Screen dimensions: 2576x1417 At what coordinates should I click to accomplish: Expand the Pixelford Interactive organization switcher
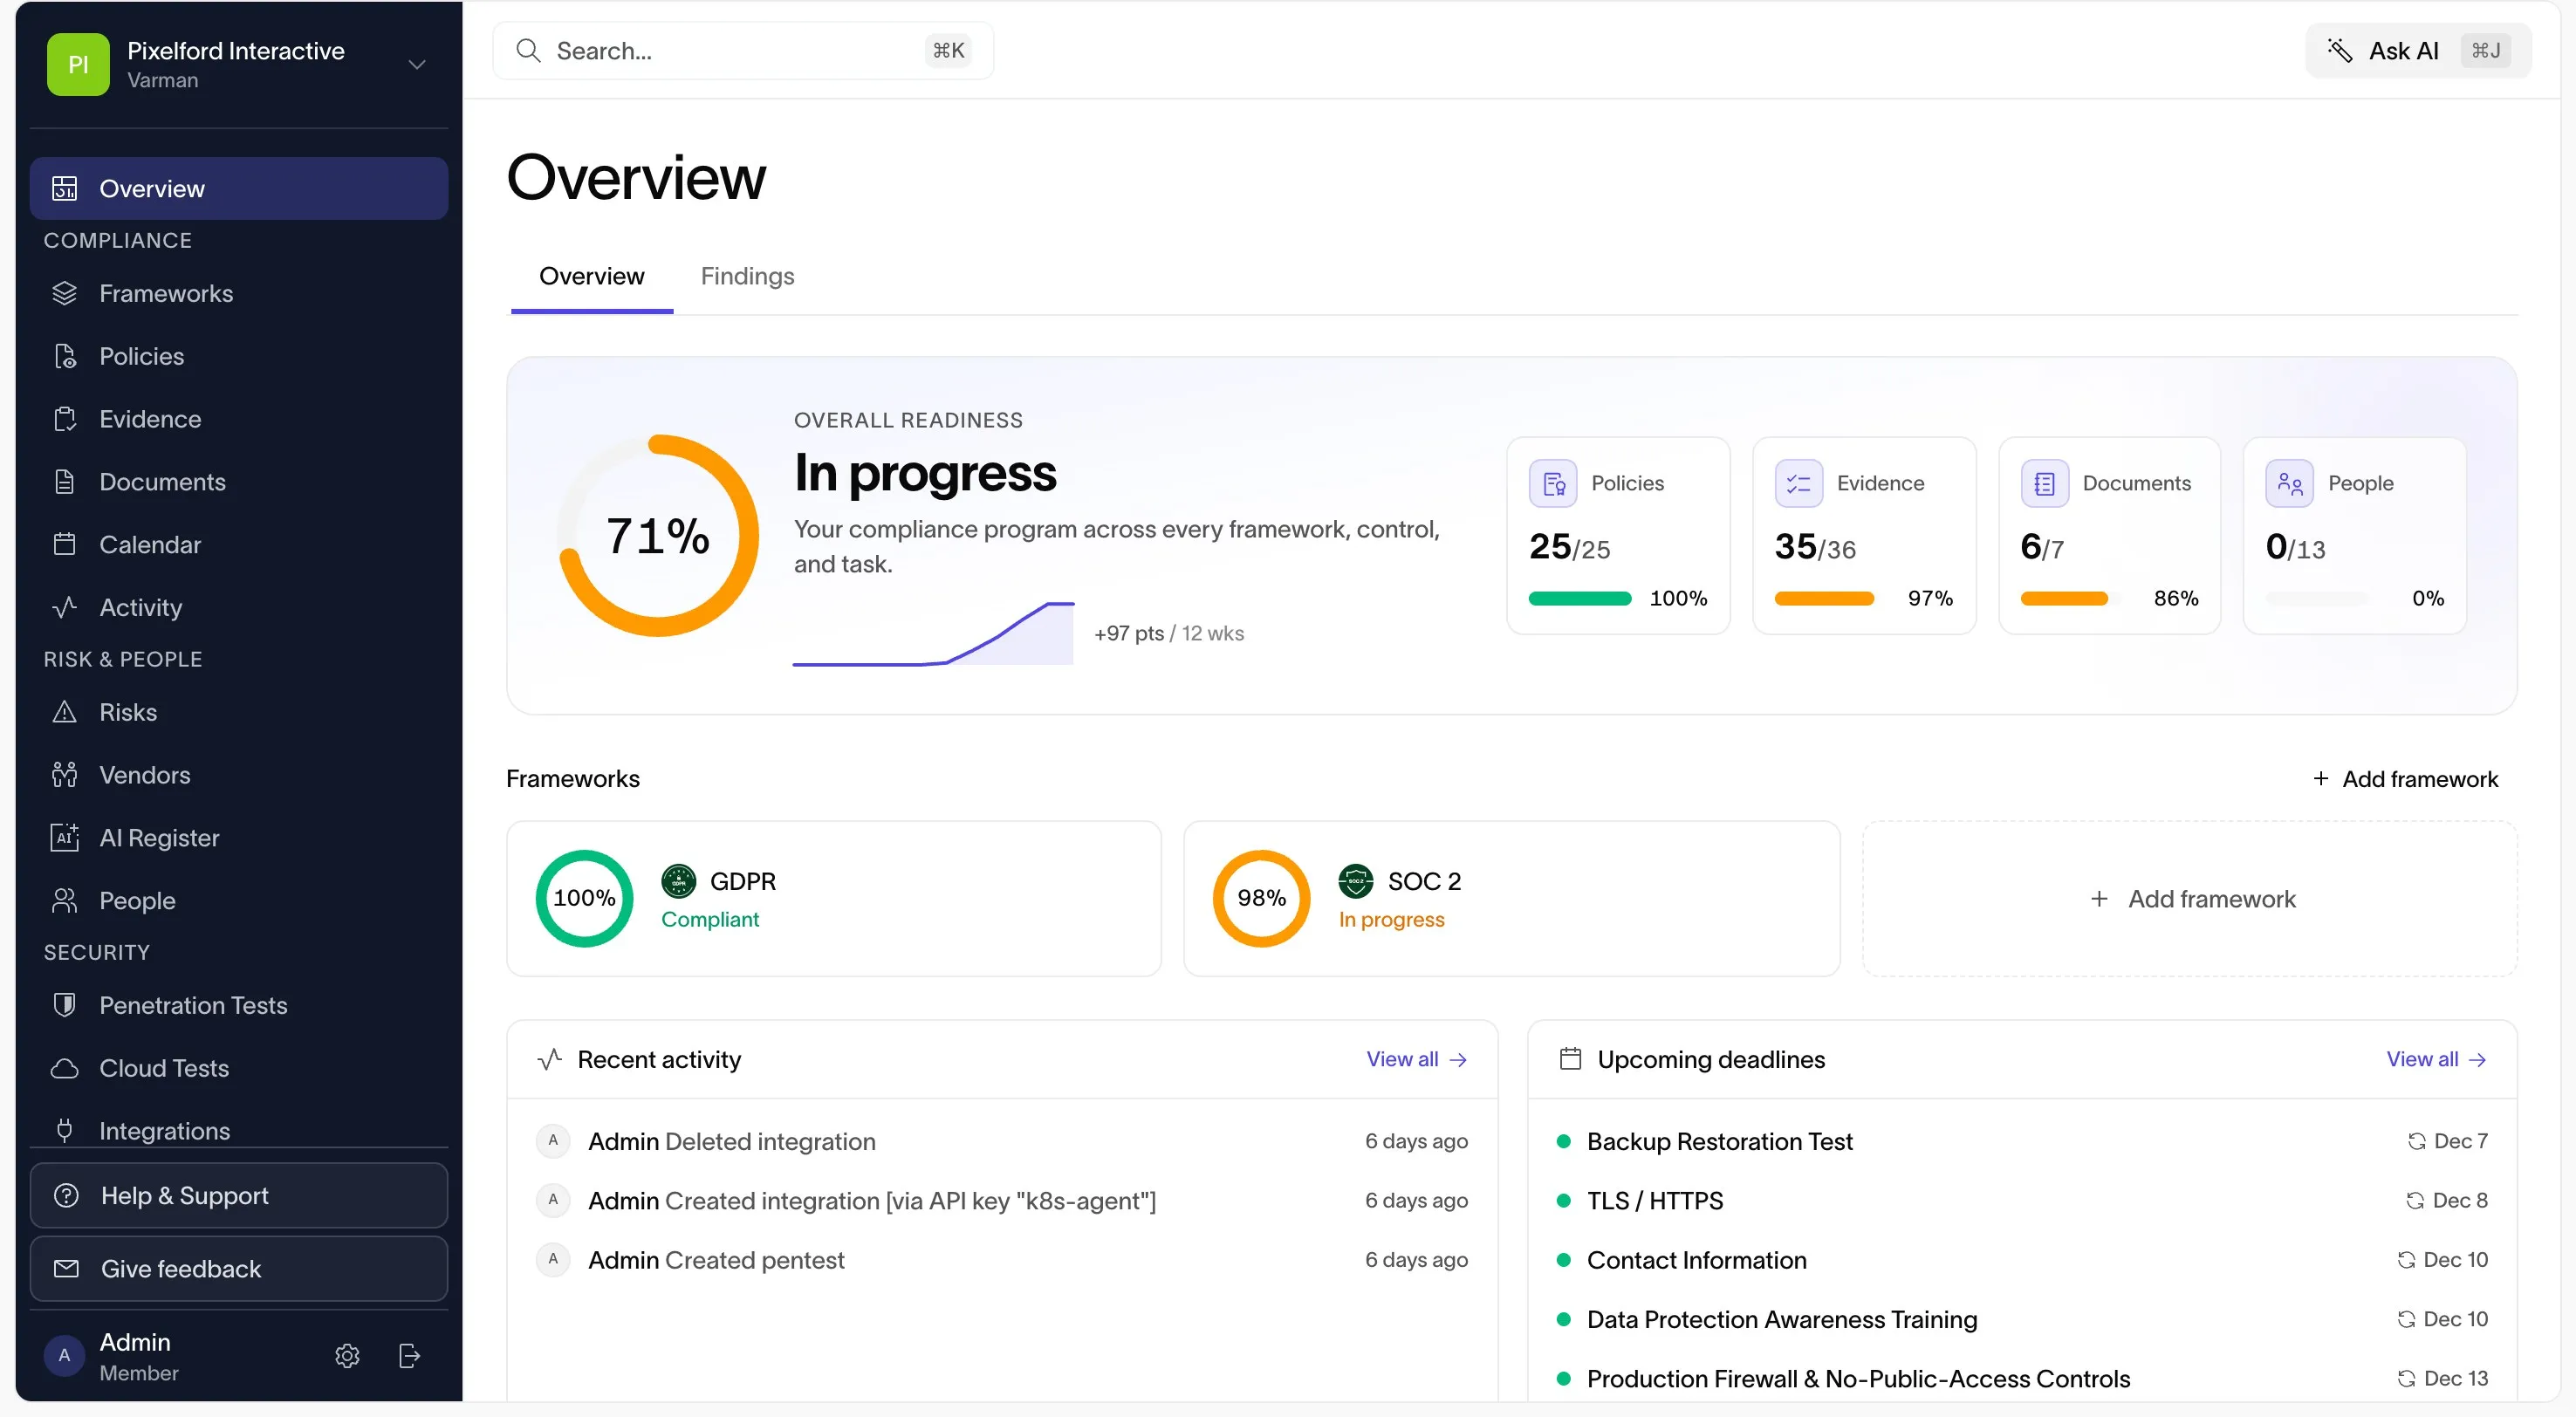(x=238, y=64)
